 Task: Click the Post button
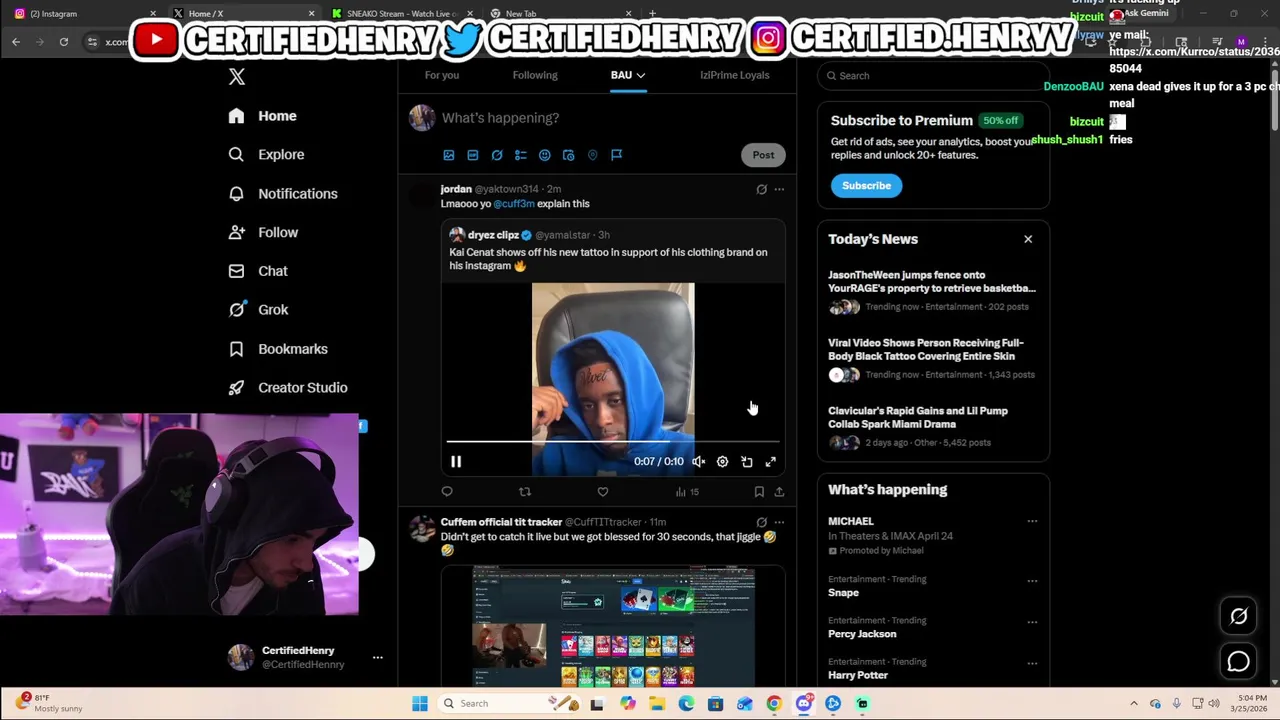[x=763, y=155]
